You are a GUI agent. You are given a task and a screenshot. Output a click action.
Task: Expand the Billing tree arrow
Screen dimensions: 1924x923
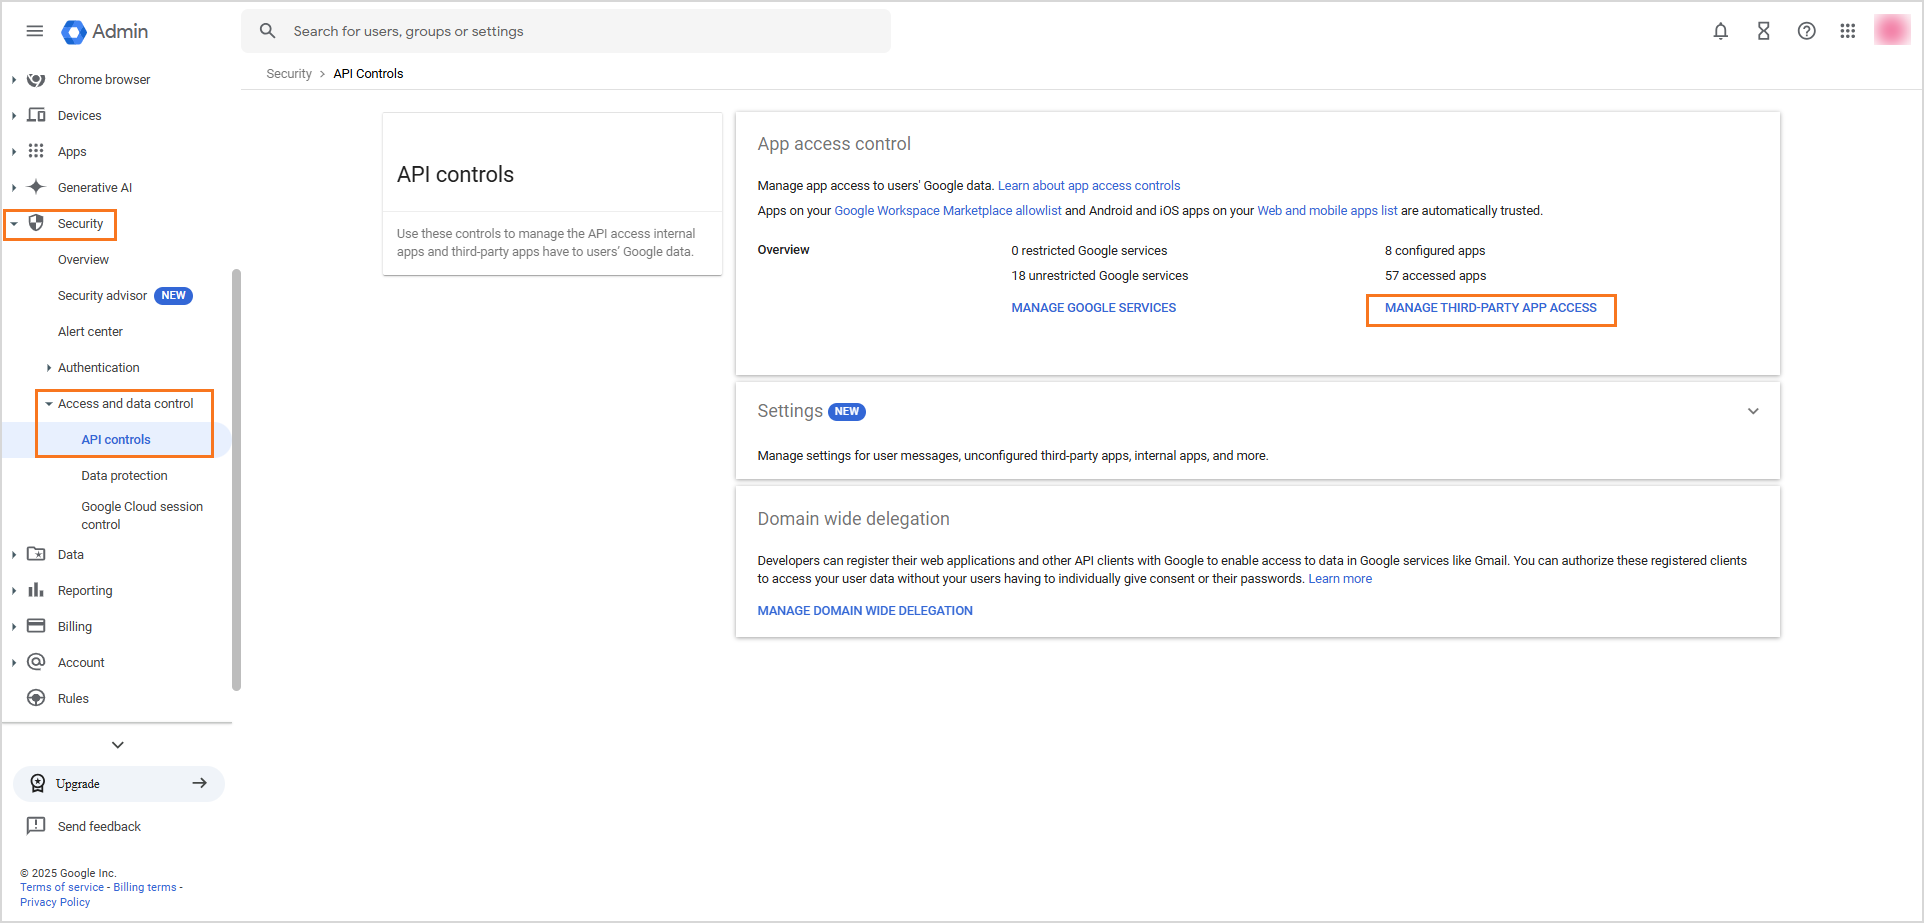click(14, 627)
